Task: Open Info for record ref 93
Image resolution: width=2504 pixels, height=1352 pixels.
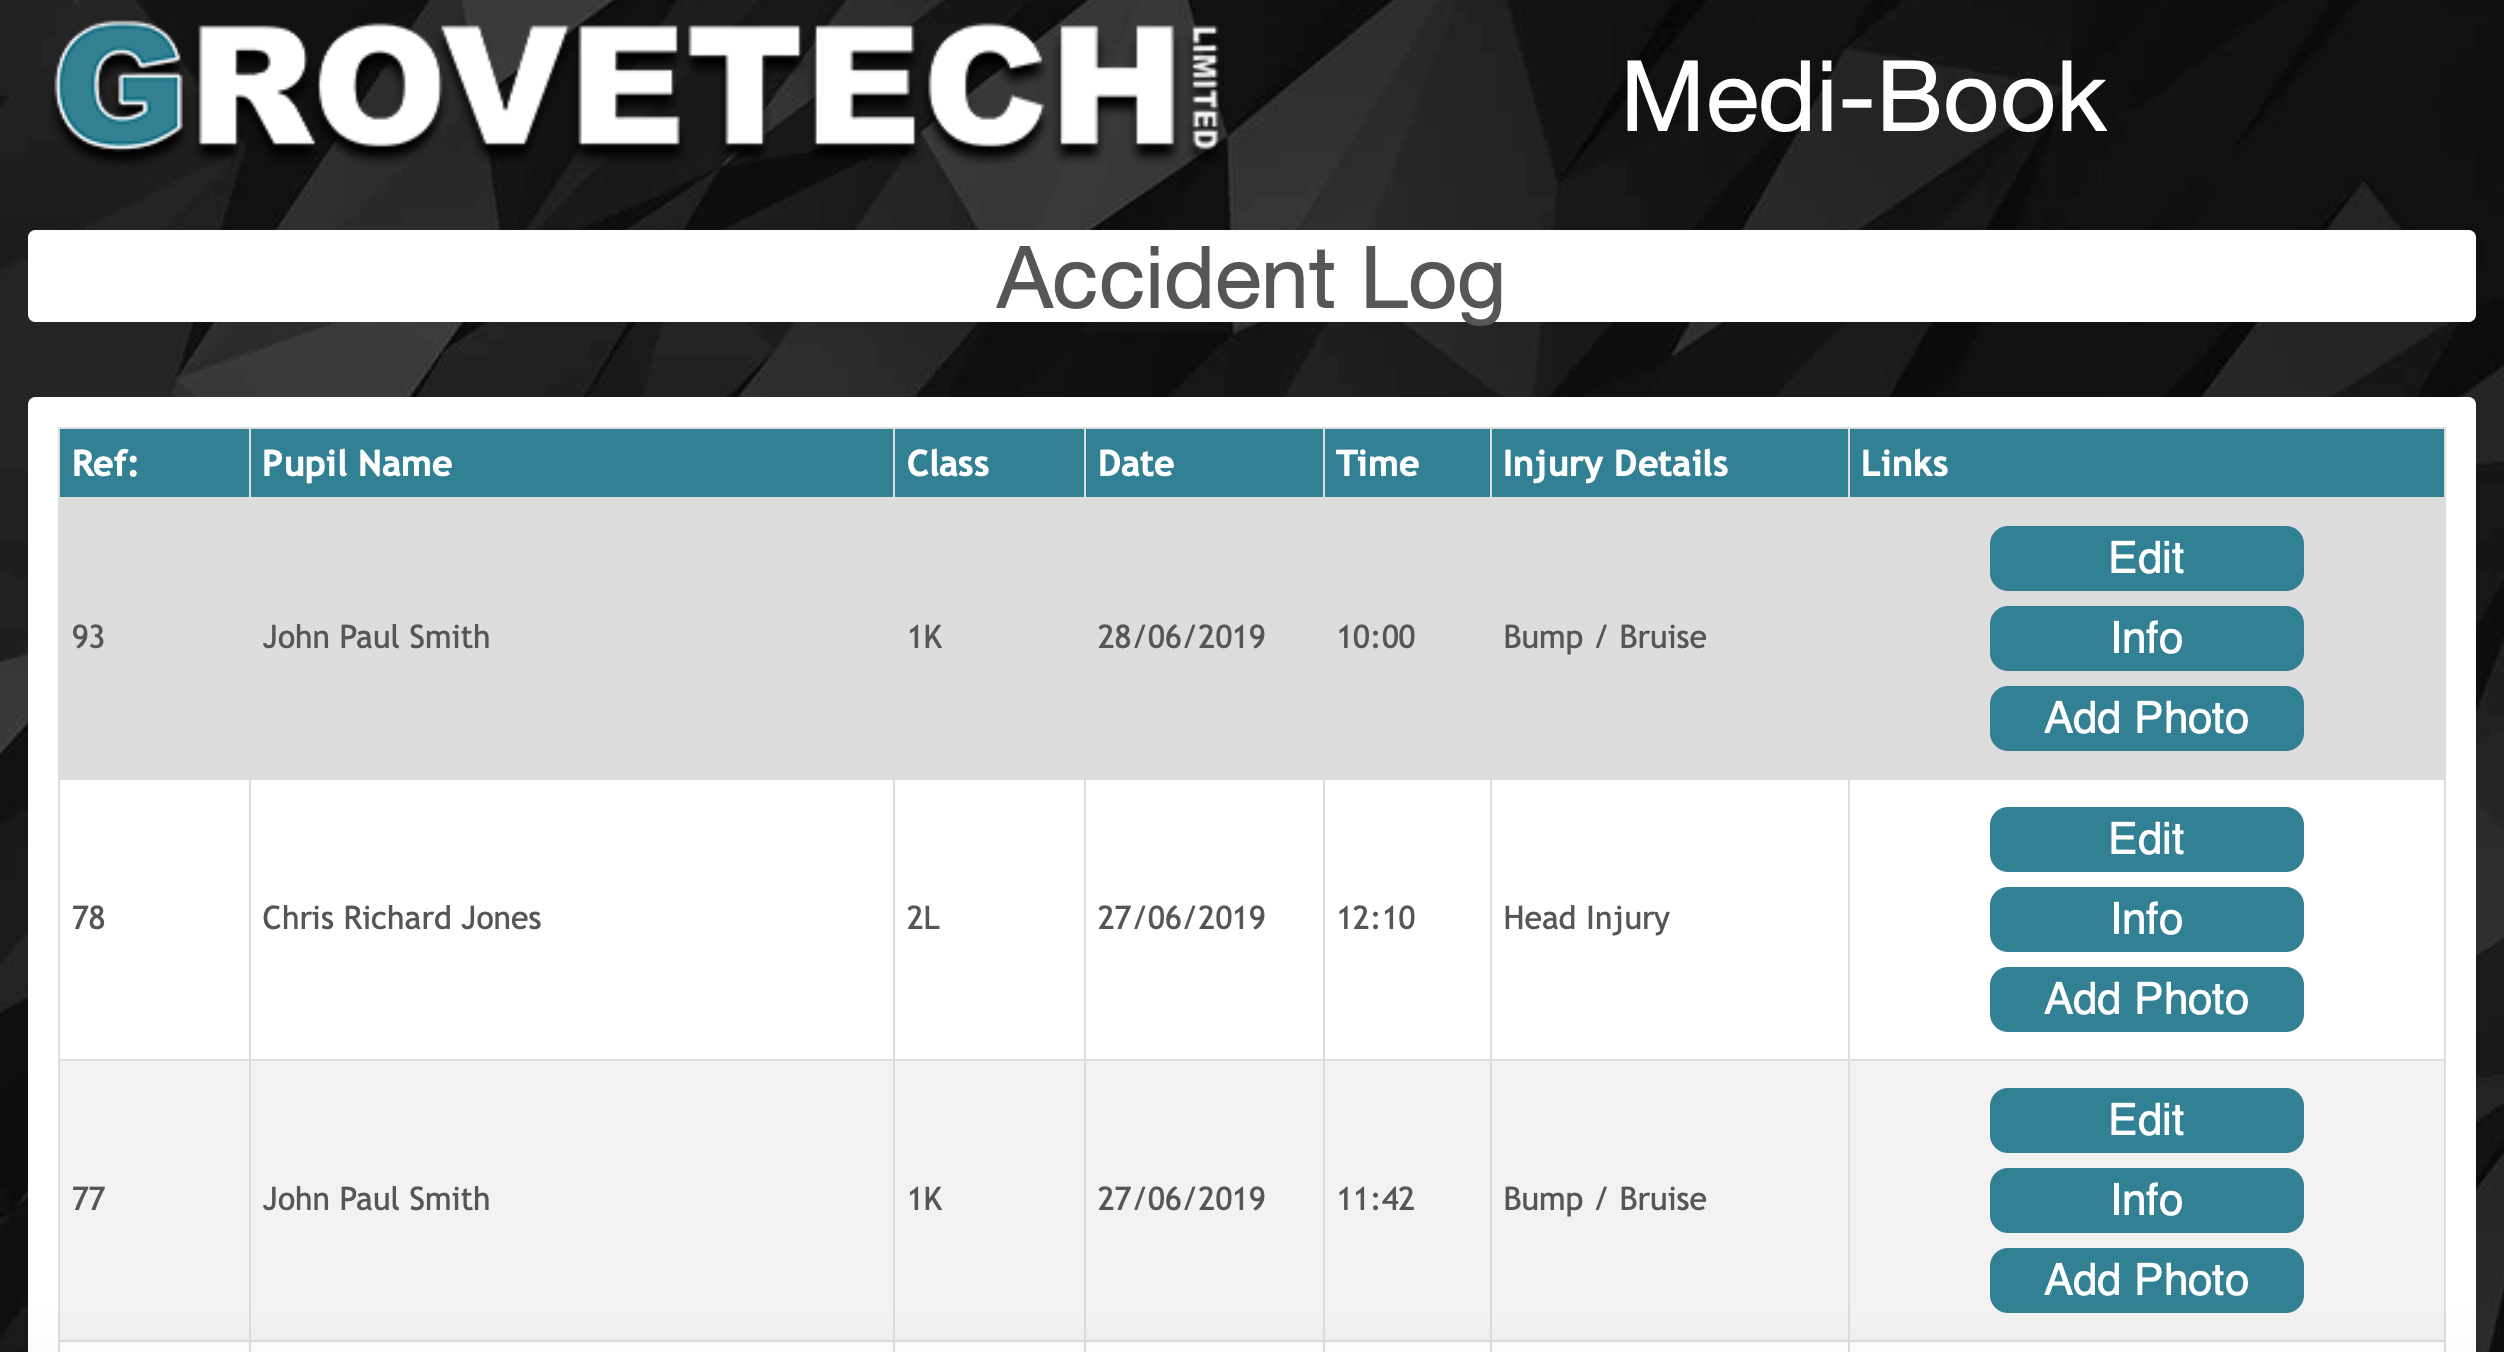Action: click(x=2146, y=638)
